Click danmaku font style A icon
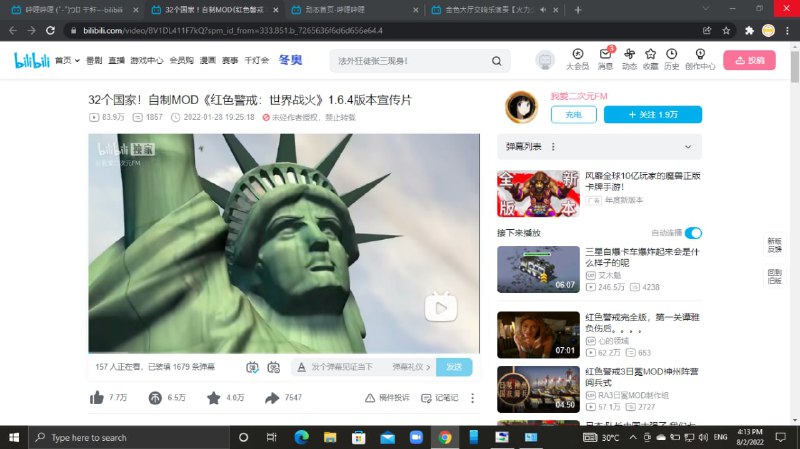The height and width of the screenshot is (449, 800). click(x=302, y=367)
